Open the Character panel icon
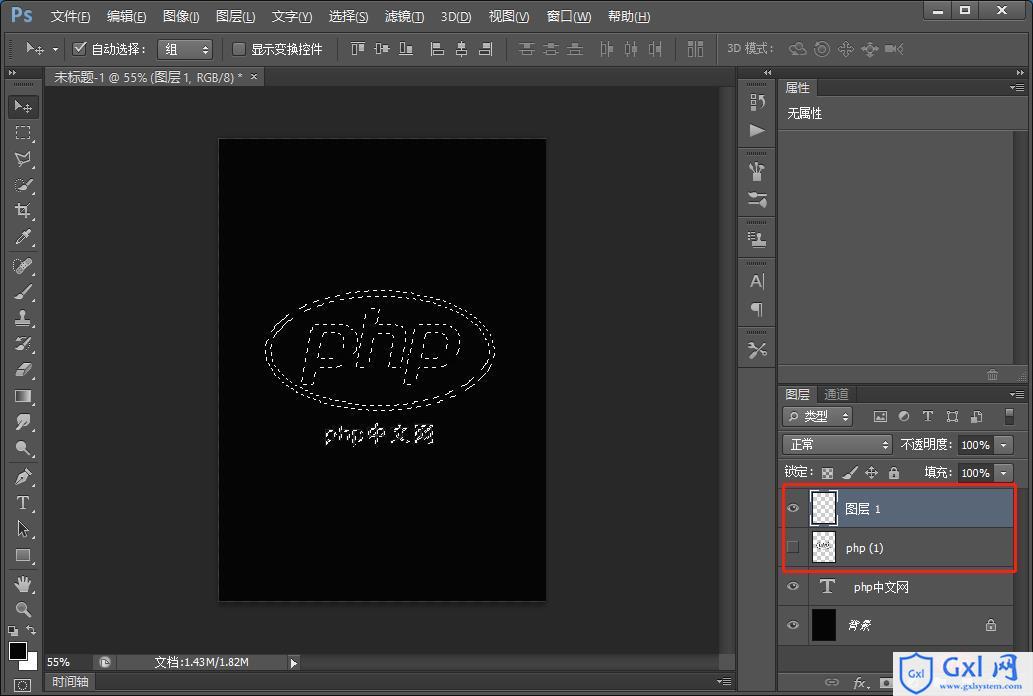 click(x=757, y=282)
